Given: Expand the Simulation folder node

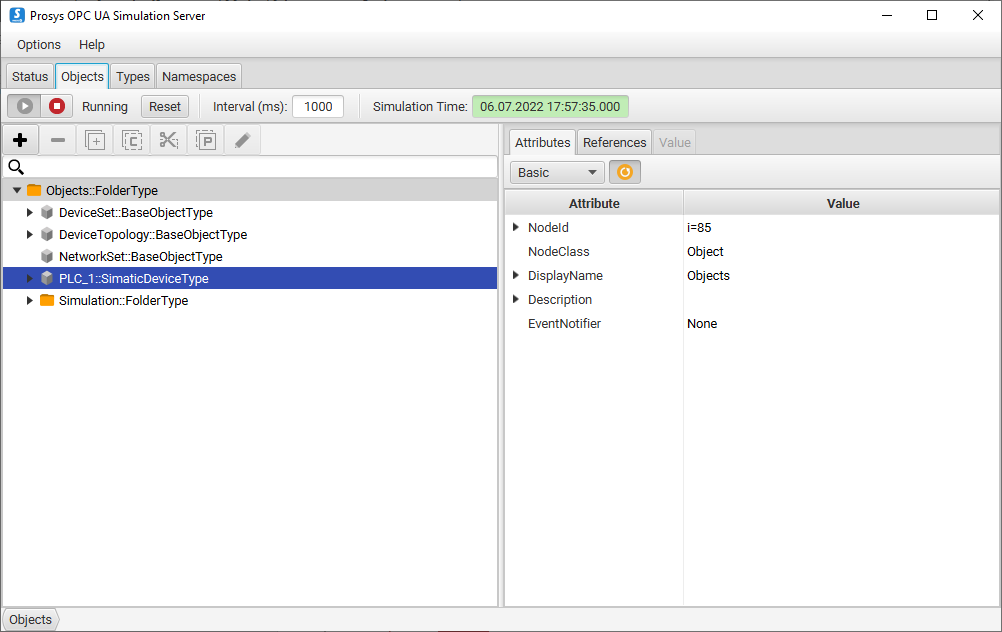Looking at the screenshot, I should 30,301.
